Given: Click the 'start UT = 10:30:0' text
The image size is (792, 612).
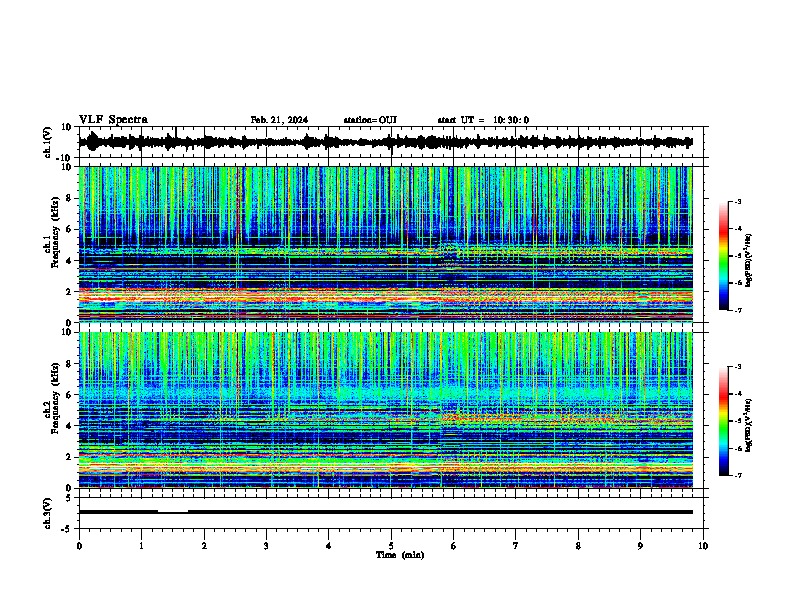Looking at the screenshot, I should (483, 120).
